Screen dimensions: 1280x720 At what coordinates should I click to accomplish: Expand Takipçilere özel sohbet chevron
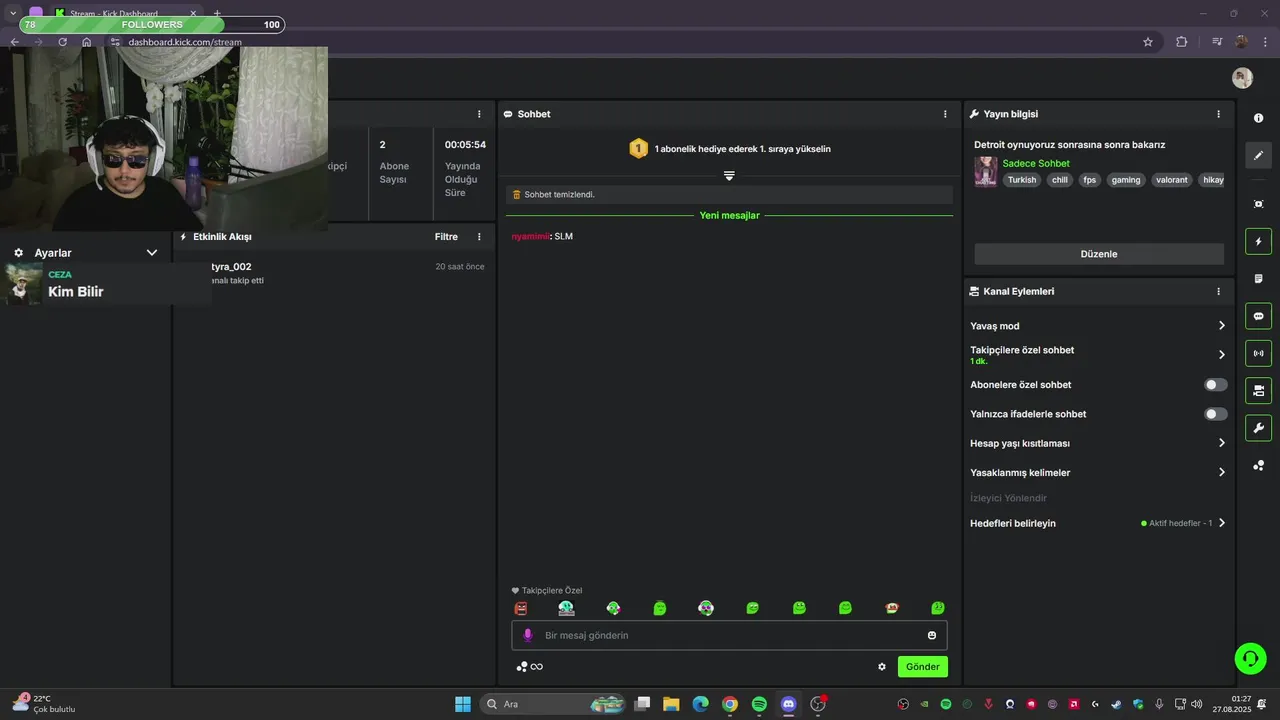click(1221, 355)
